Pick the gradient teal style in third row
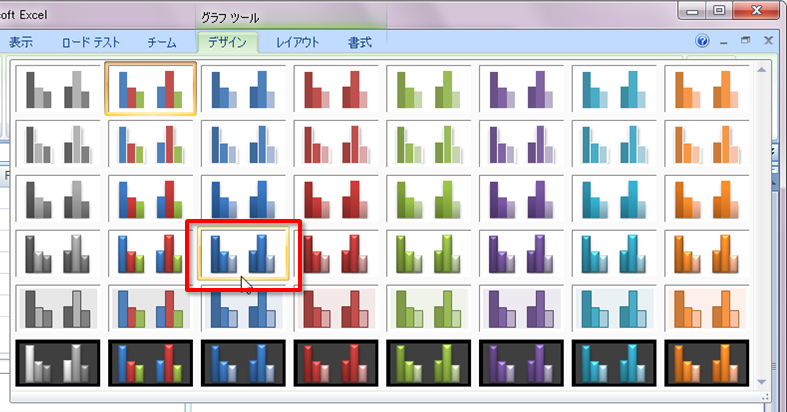This screenshot has width=787, height=412. click(x=614, y=199)
